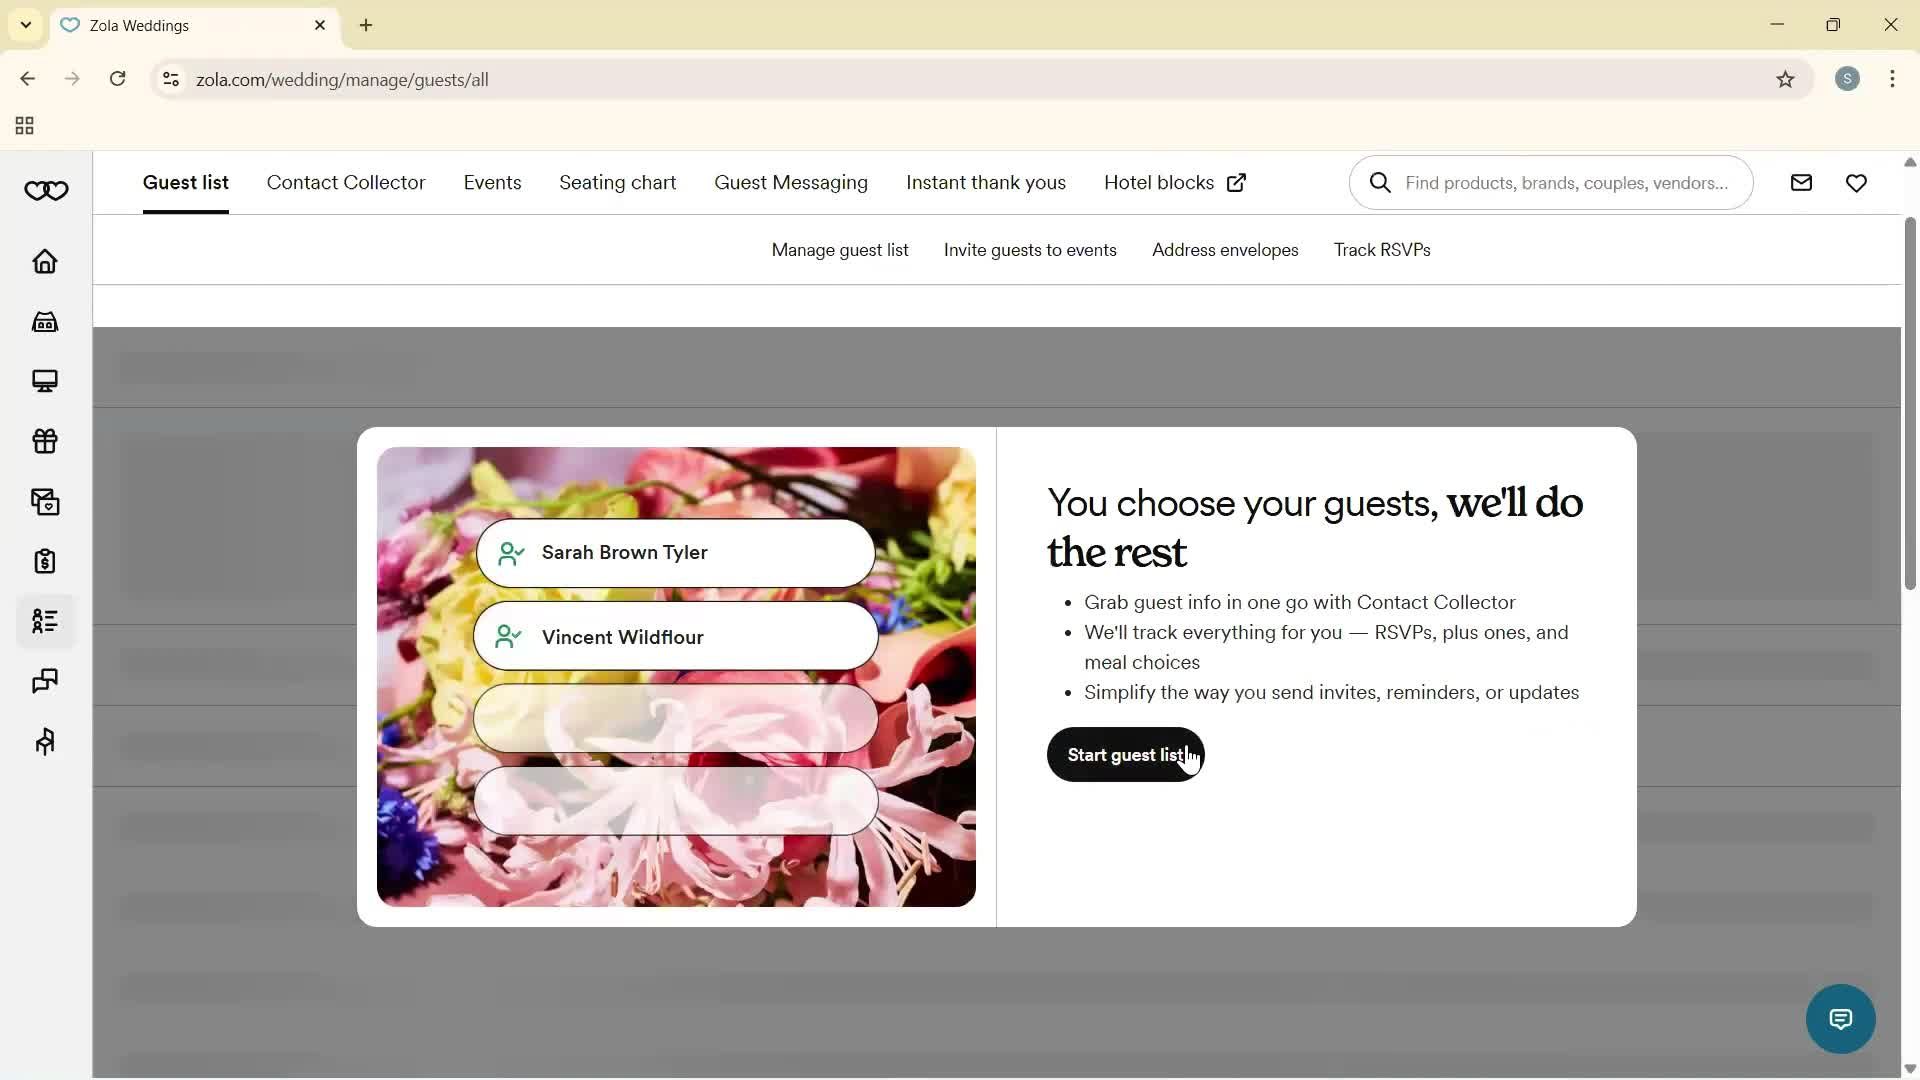1920x1080 pixels.
Task: Open favorites via the heart icon
Action: pos(1857,182)
